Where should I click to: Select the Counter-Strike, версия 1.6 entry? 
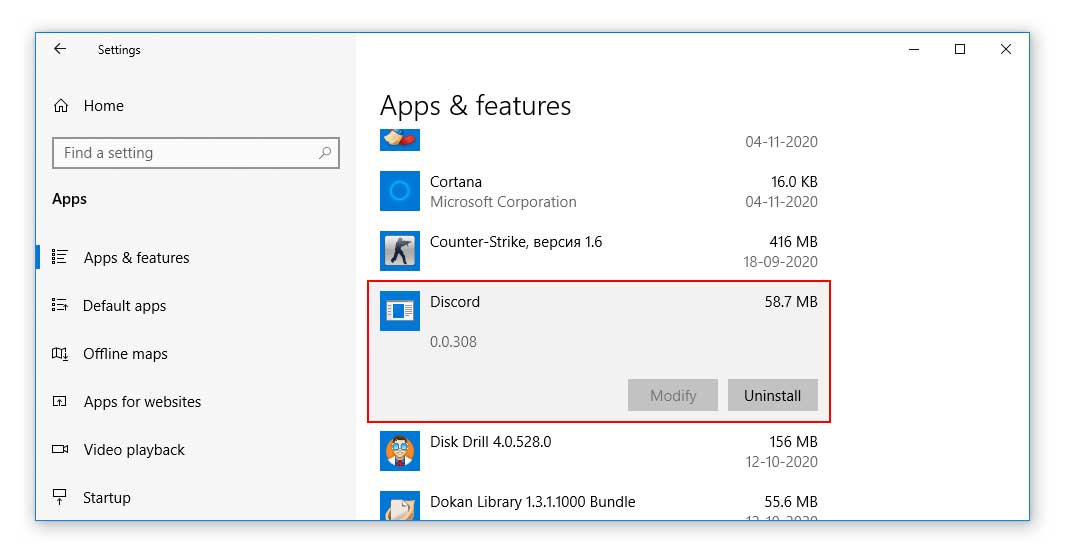516,242
